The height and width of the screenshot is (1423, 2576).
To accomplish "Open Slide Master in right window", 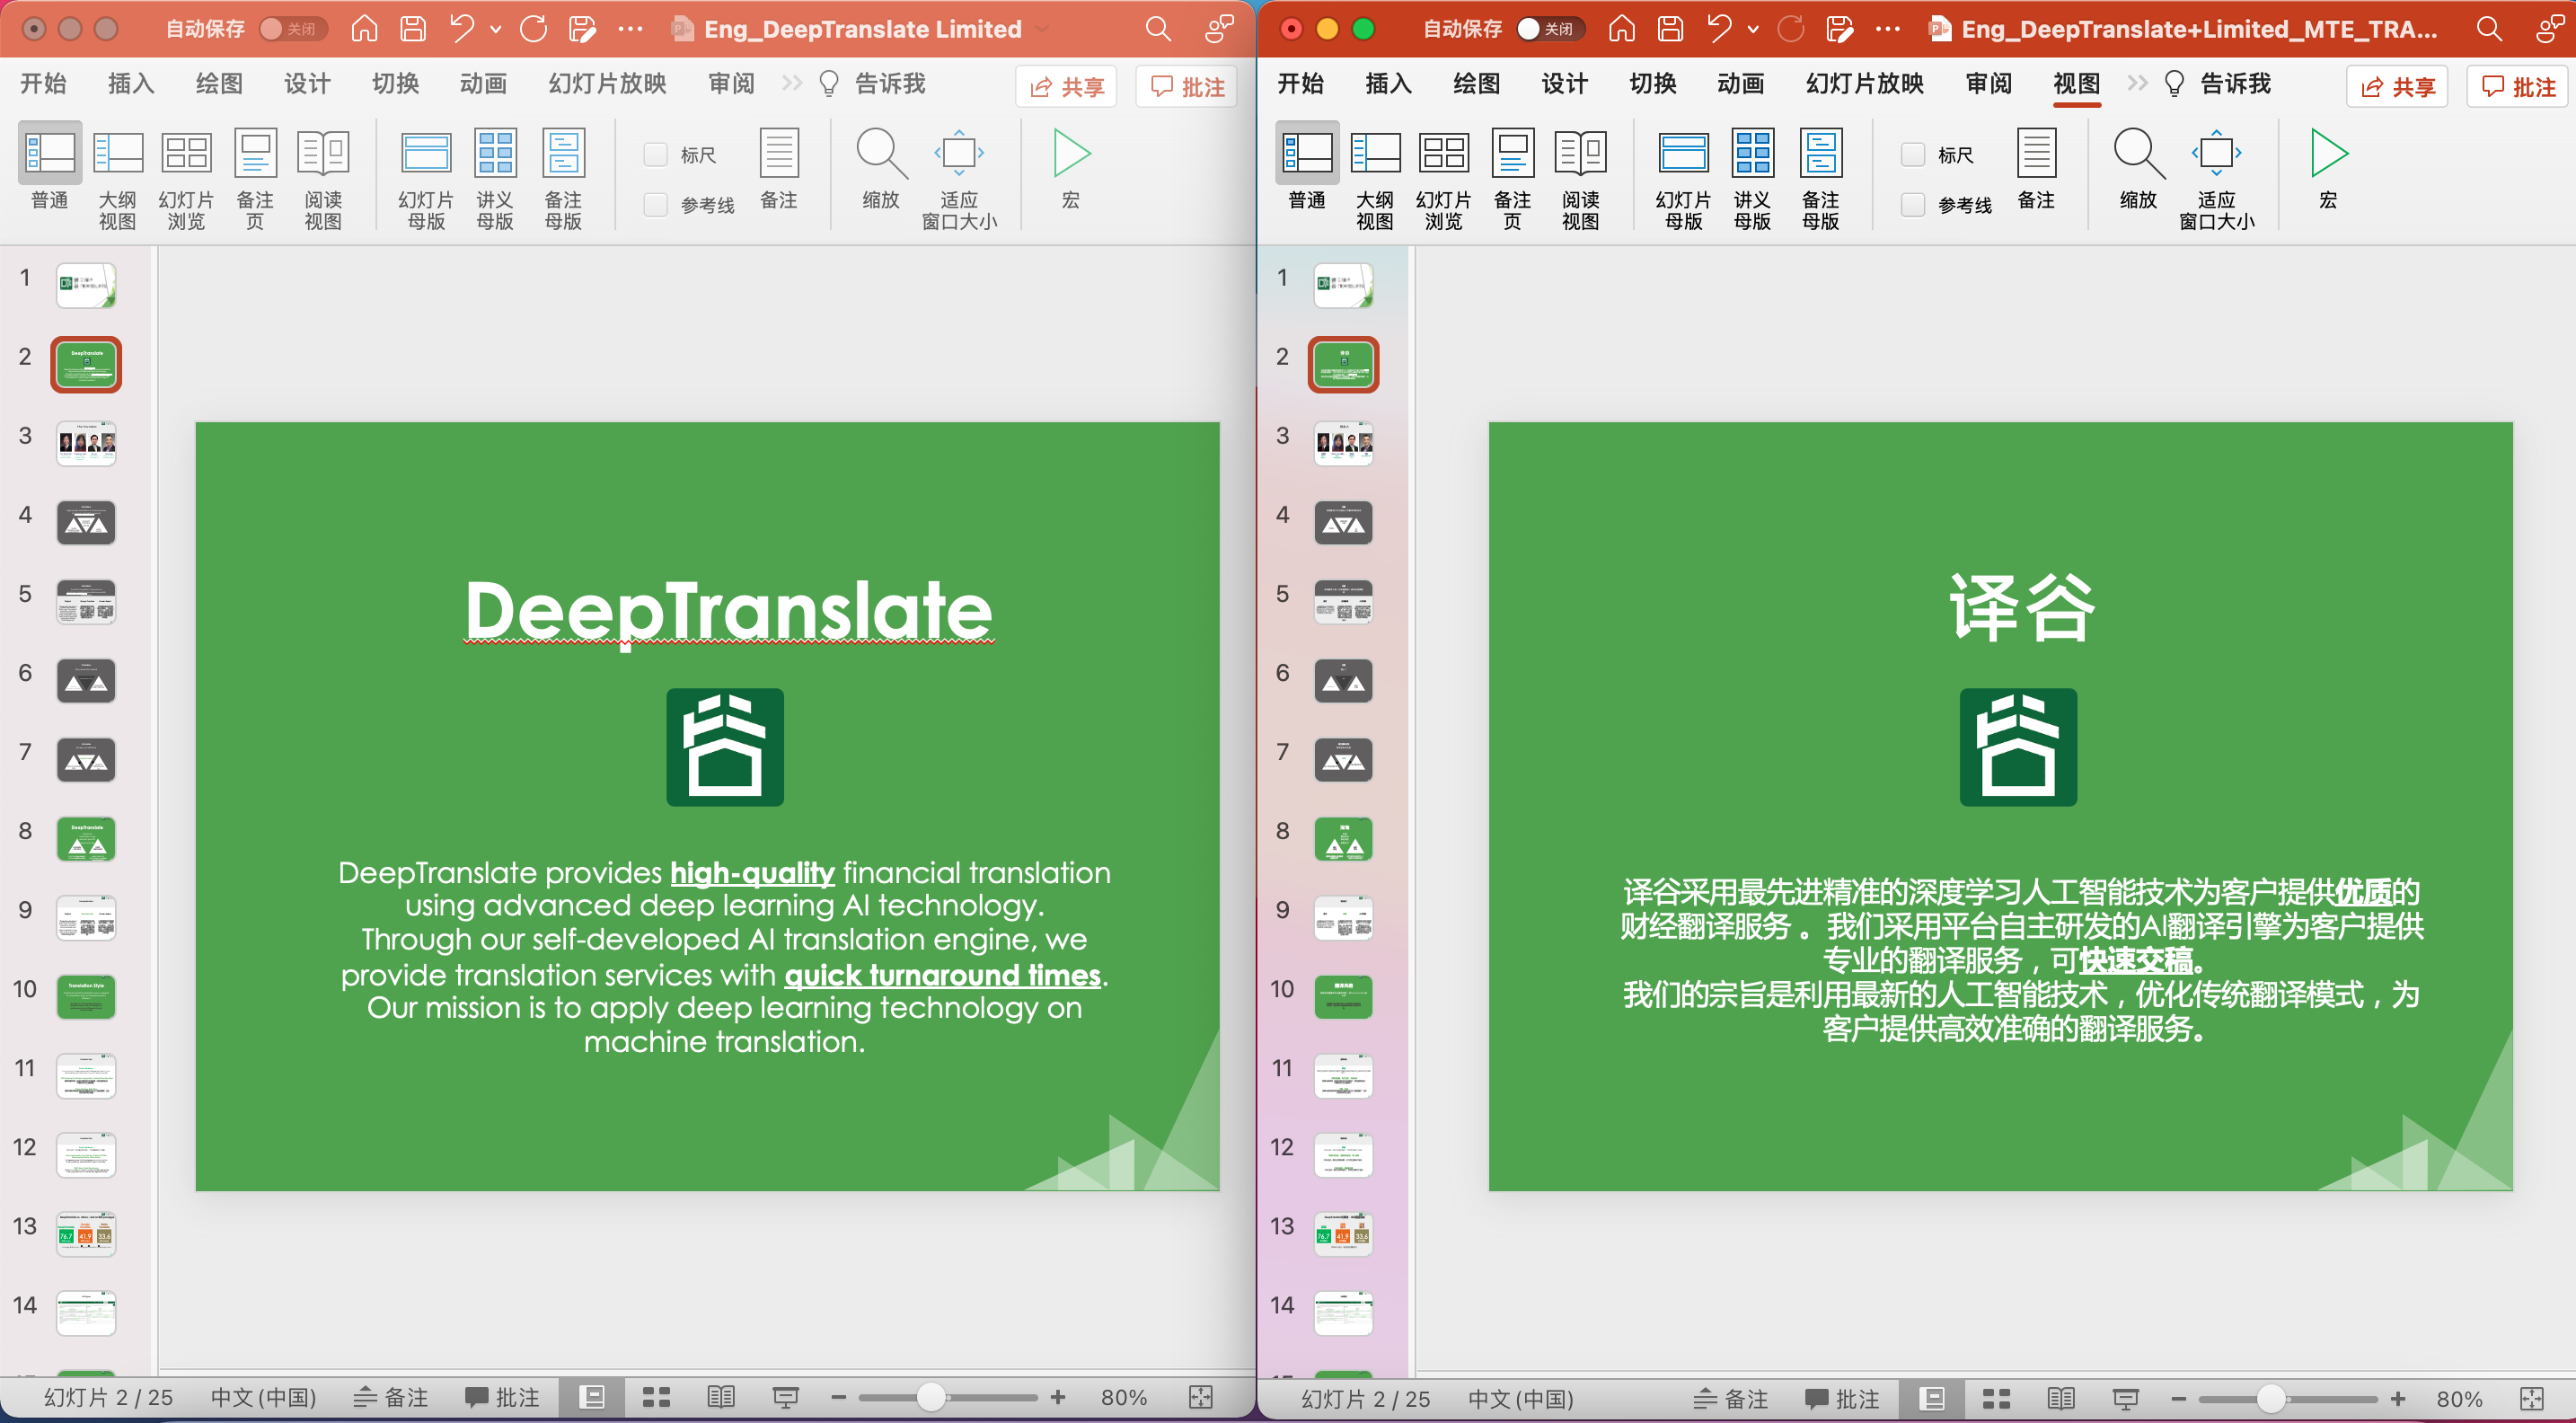I will tap(1683, 178).
